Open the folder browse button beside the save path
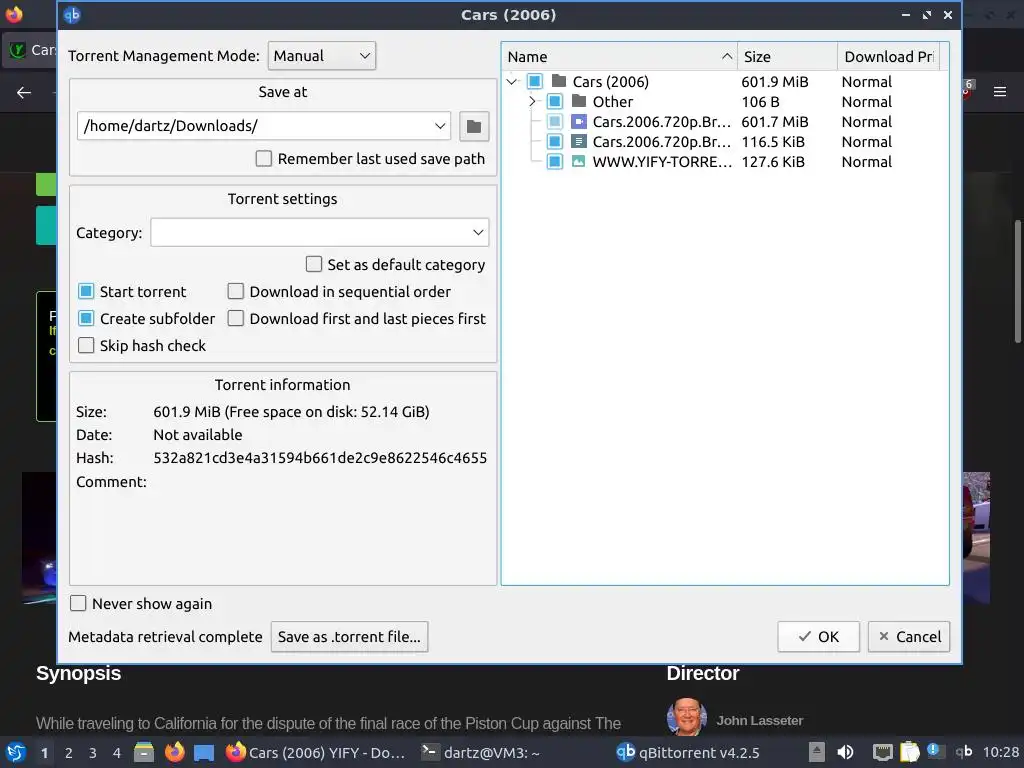Viewport: 1024px width, 768px height. pos(474,126)
